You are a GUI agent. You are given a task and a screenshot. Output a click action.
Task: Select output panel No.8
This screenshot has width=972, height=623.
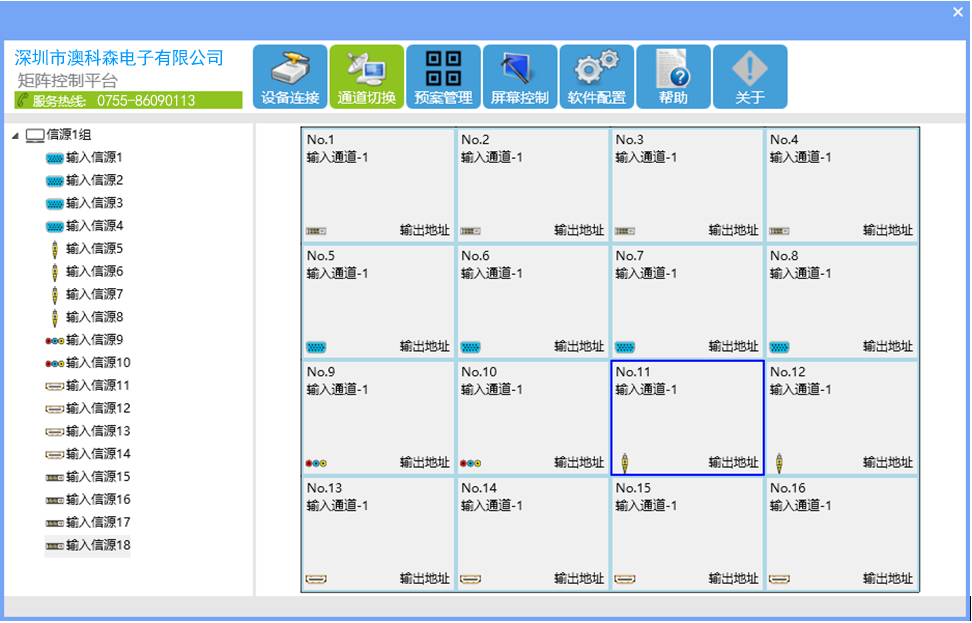tap(842, 300)
